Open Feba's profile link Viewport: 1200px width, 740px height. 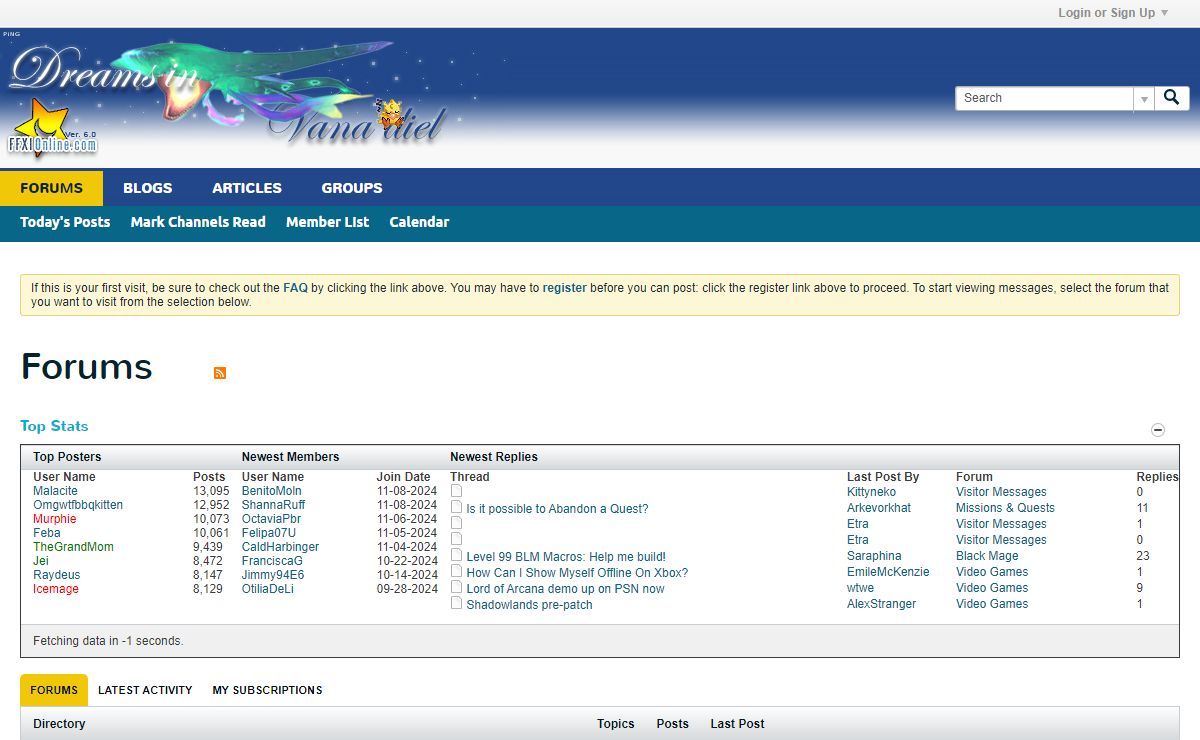tap(47, 533)
